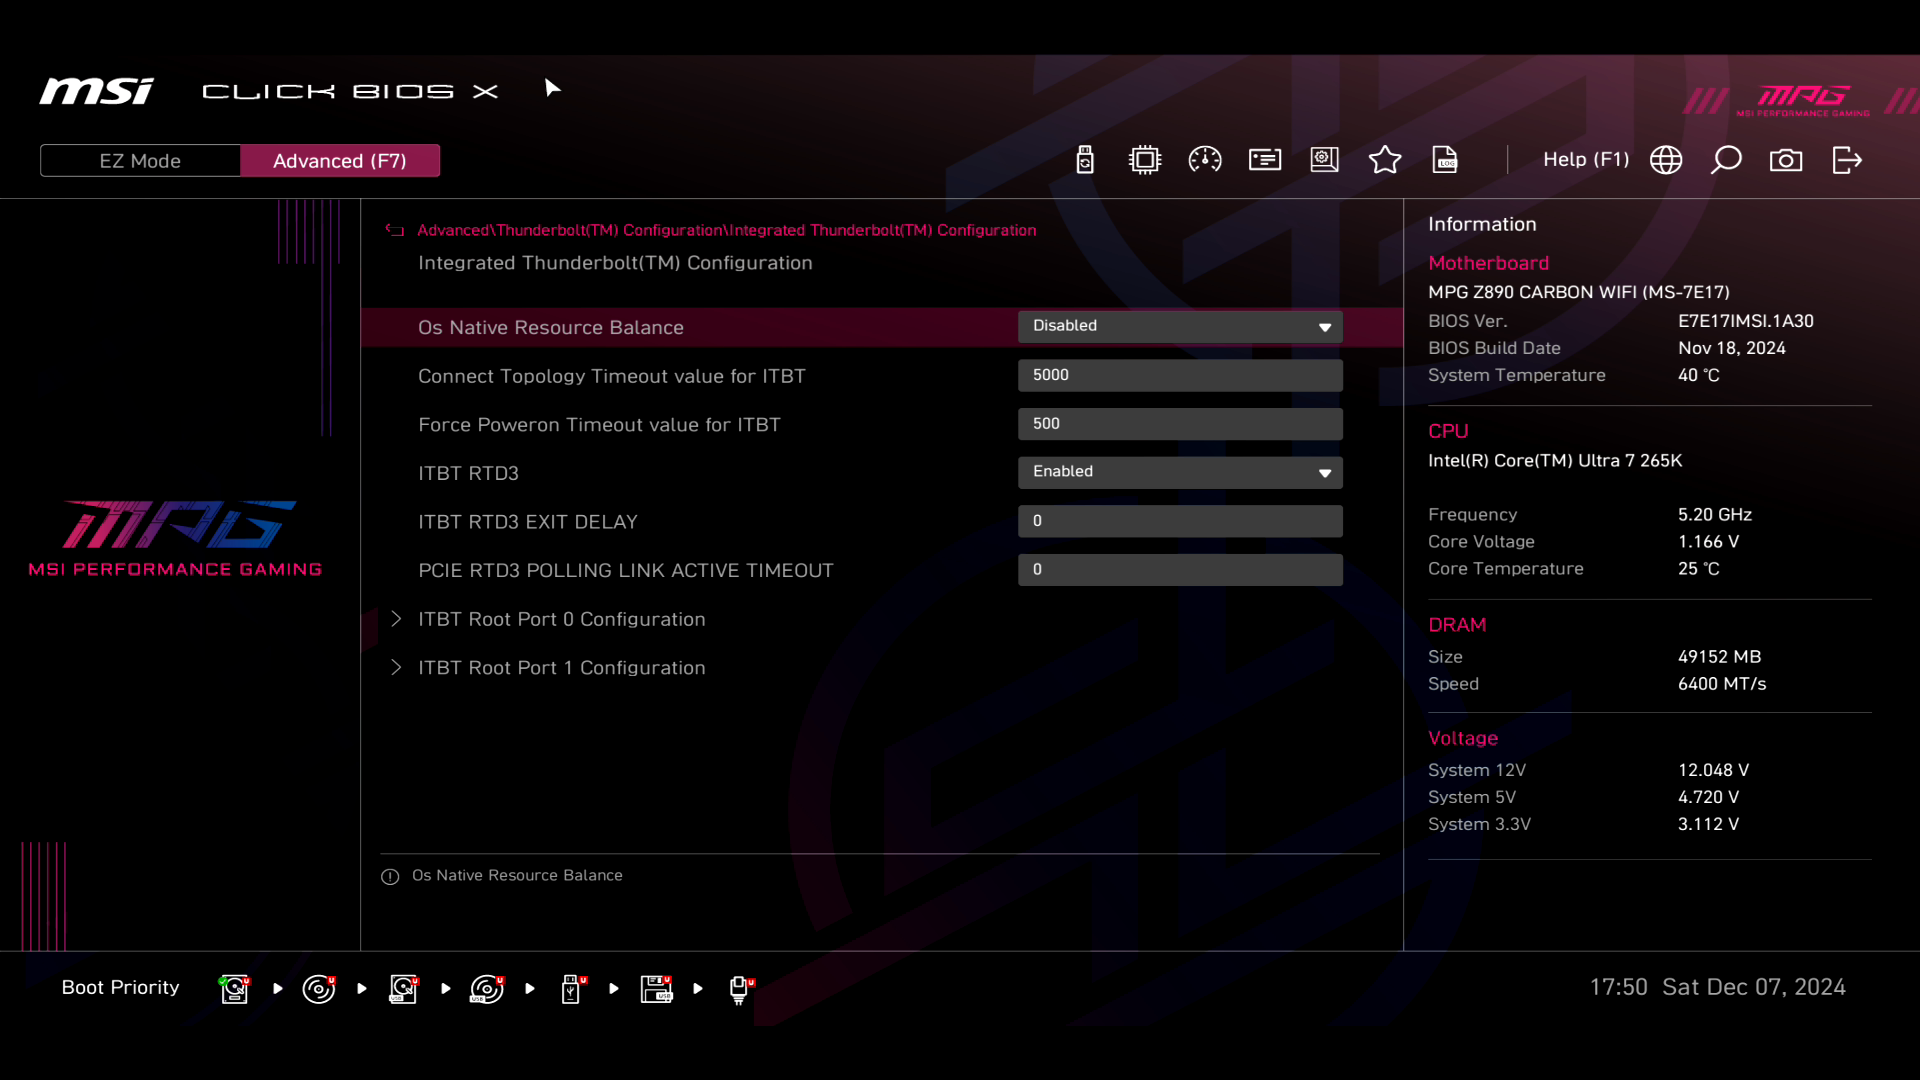Open Os Native Resource Balance dropdown
This screenshot has height=1080, width=1920.
(x=1180, y=327)
